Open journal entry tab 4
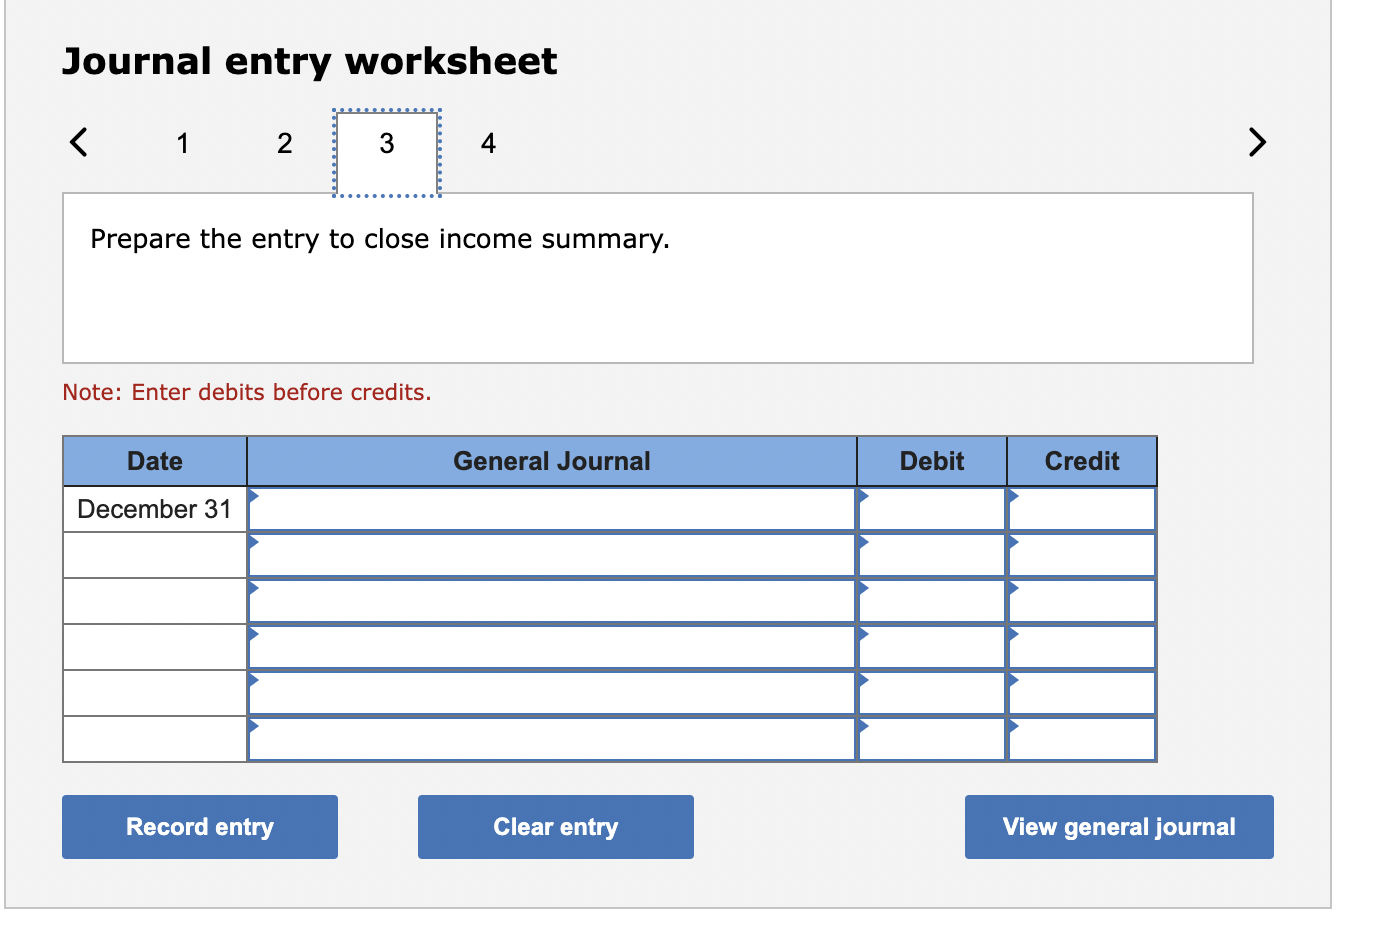Viewport: 1398px width, 948px height. click(488, 143)
